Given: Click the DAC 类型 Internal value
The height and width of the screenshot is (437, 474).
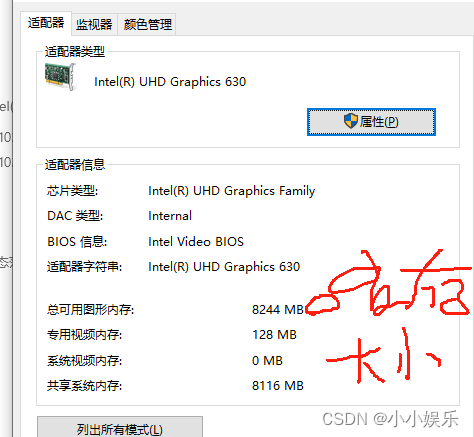Looking at the screenshot, I should pos(170,216).
